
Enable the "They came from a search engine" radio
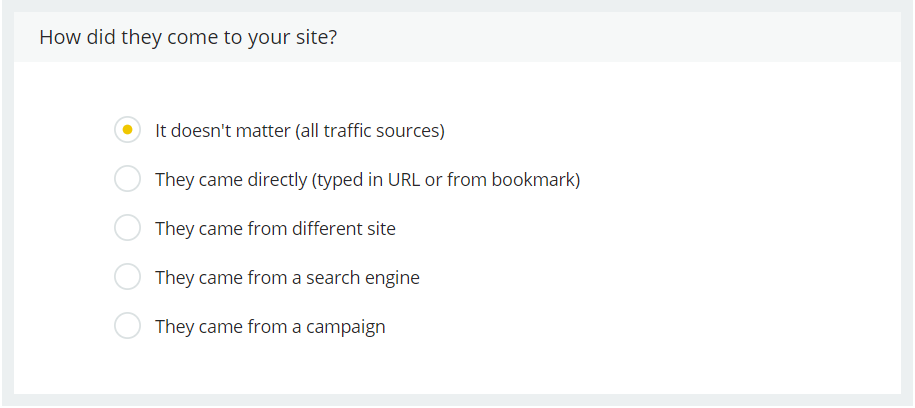pyautogui.click(x=127, y=277)
